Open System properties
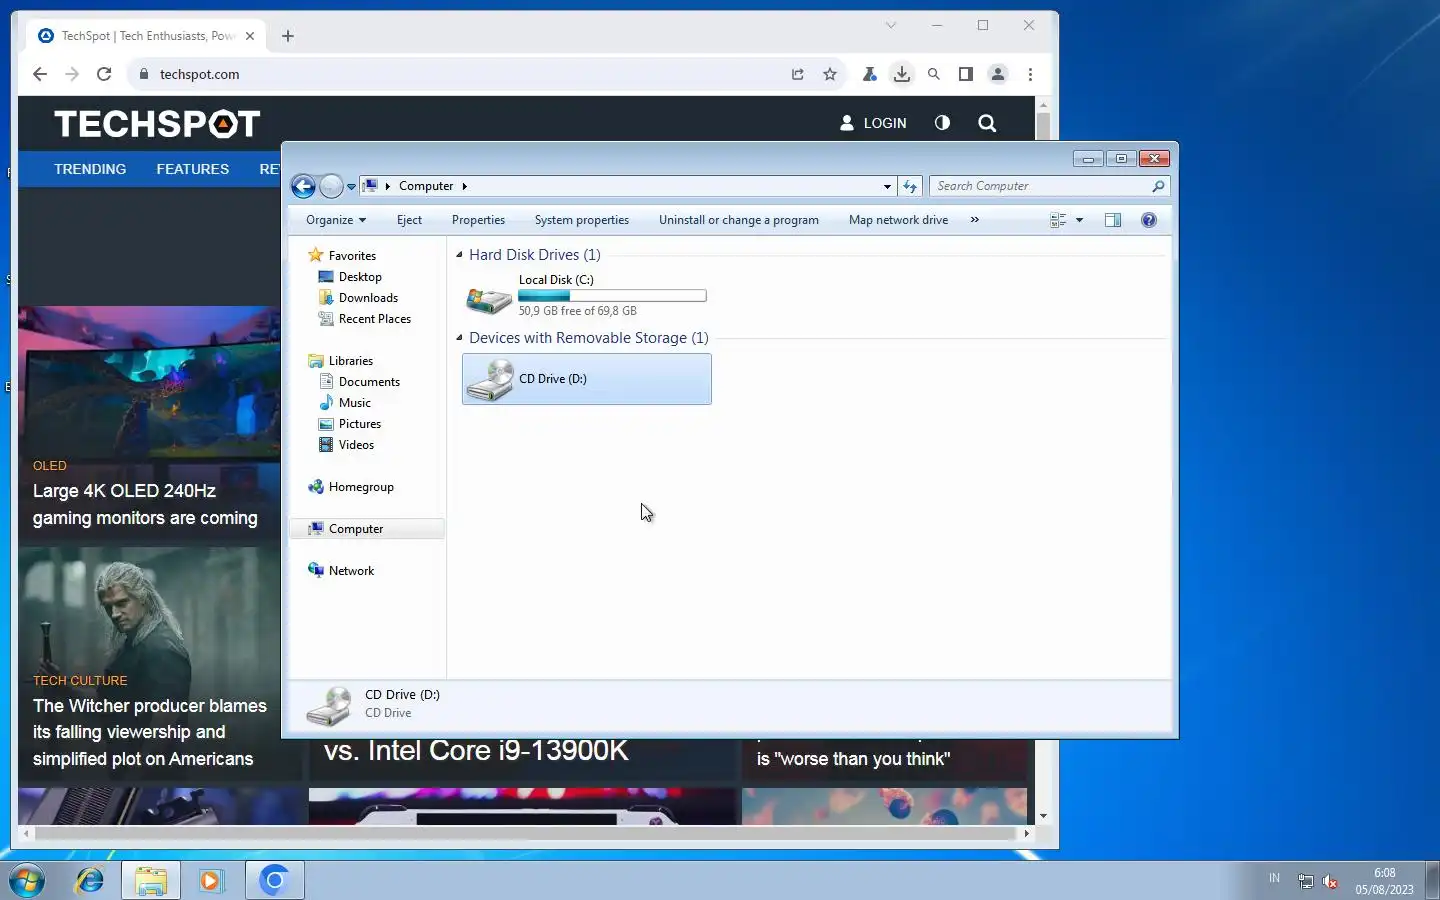This screenshot has height=900, width=1440. [x=582, y=220]
